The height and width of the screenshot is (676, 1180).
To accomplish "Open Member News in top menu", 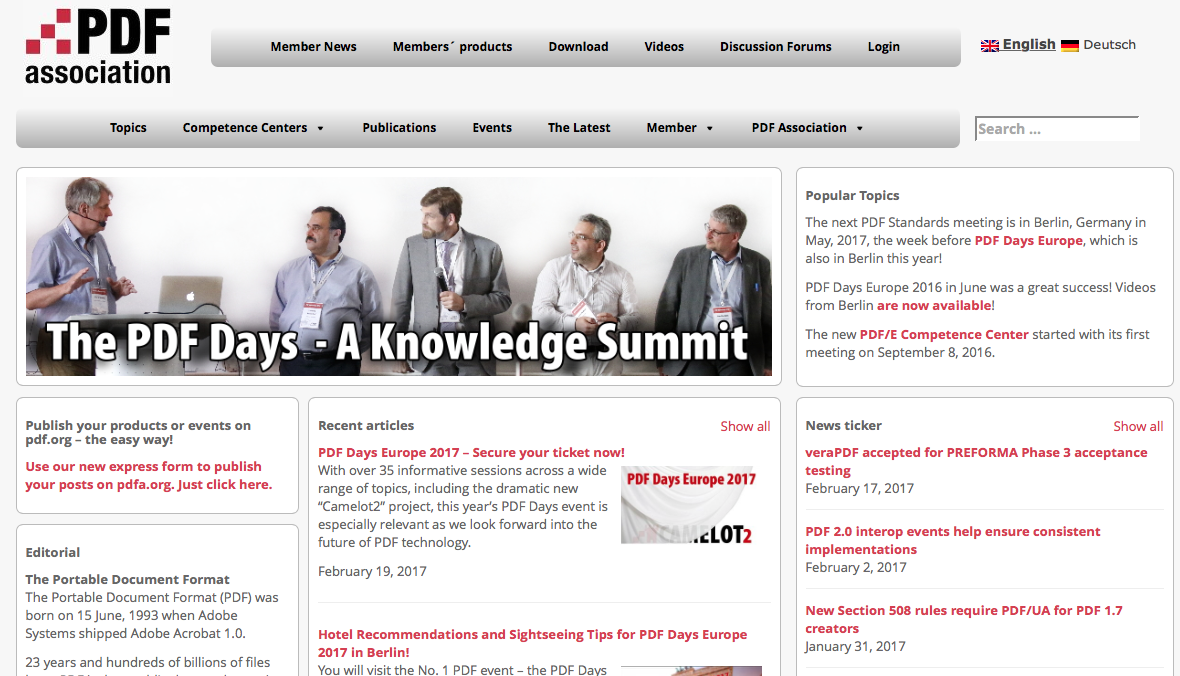I will (313, 47).
